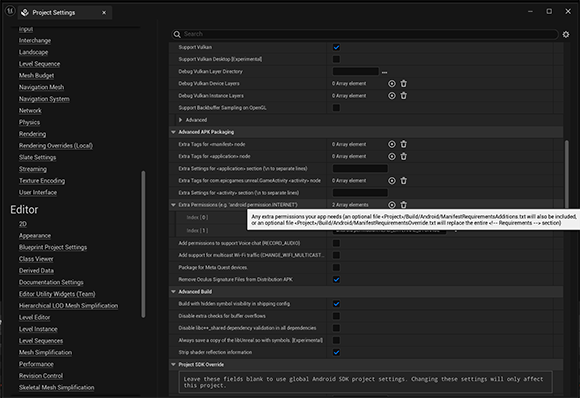Open Appearance editor settings
Viewport: 580px width, 398px height.
(x=35, y=236)
